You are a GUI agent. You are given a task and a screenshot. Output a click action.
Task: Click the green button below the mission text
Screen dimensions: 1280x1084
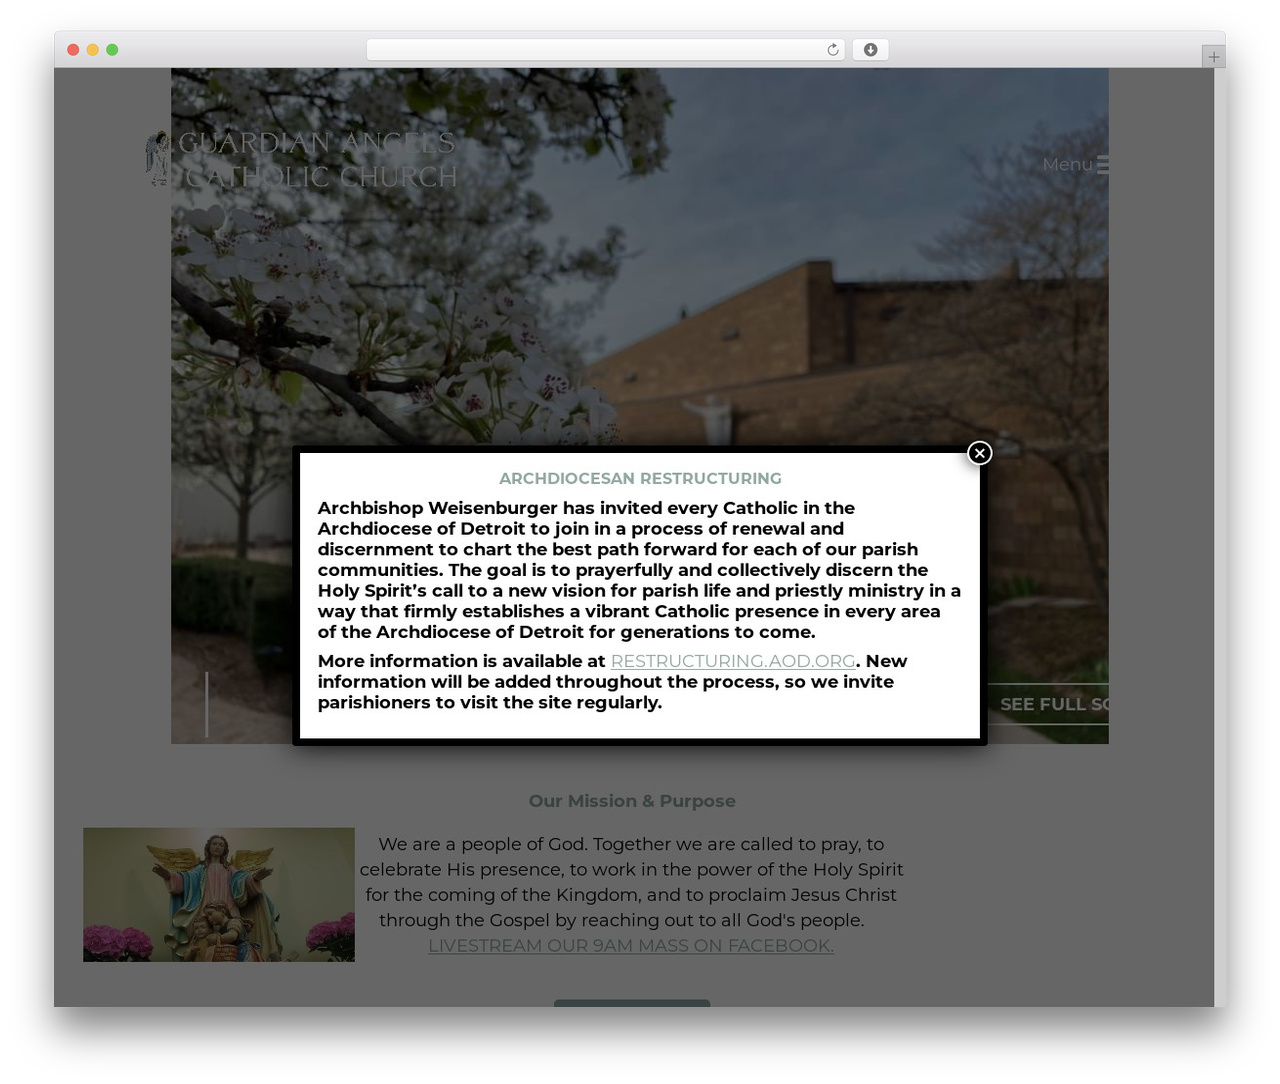(632, 1002)
